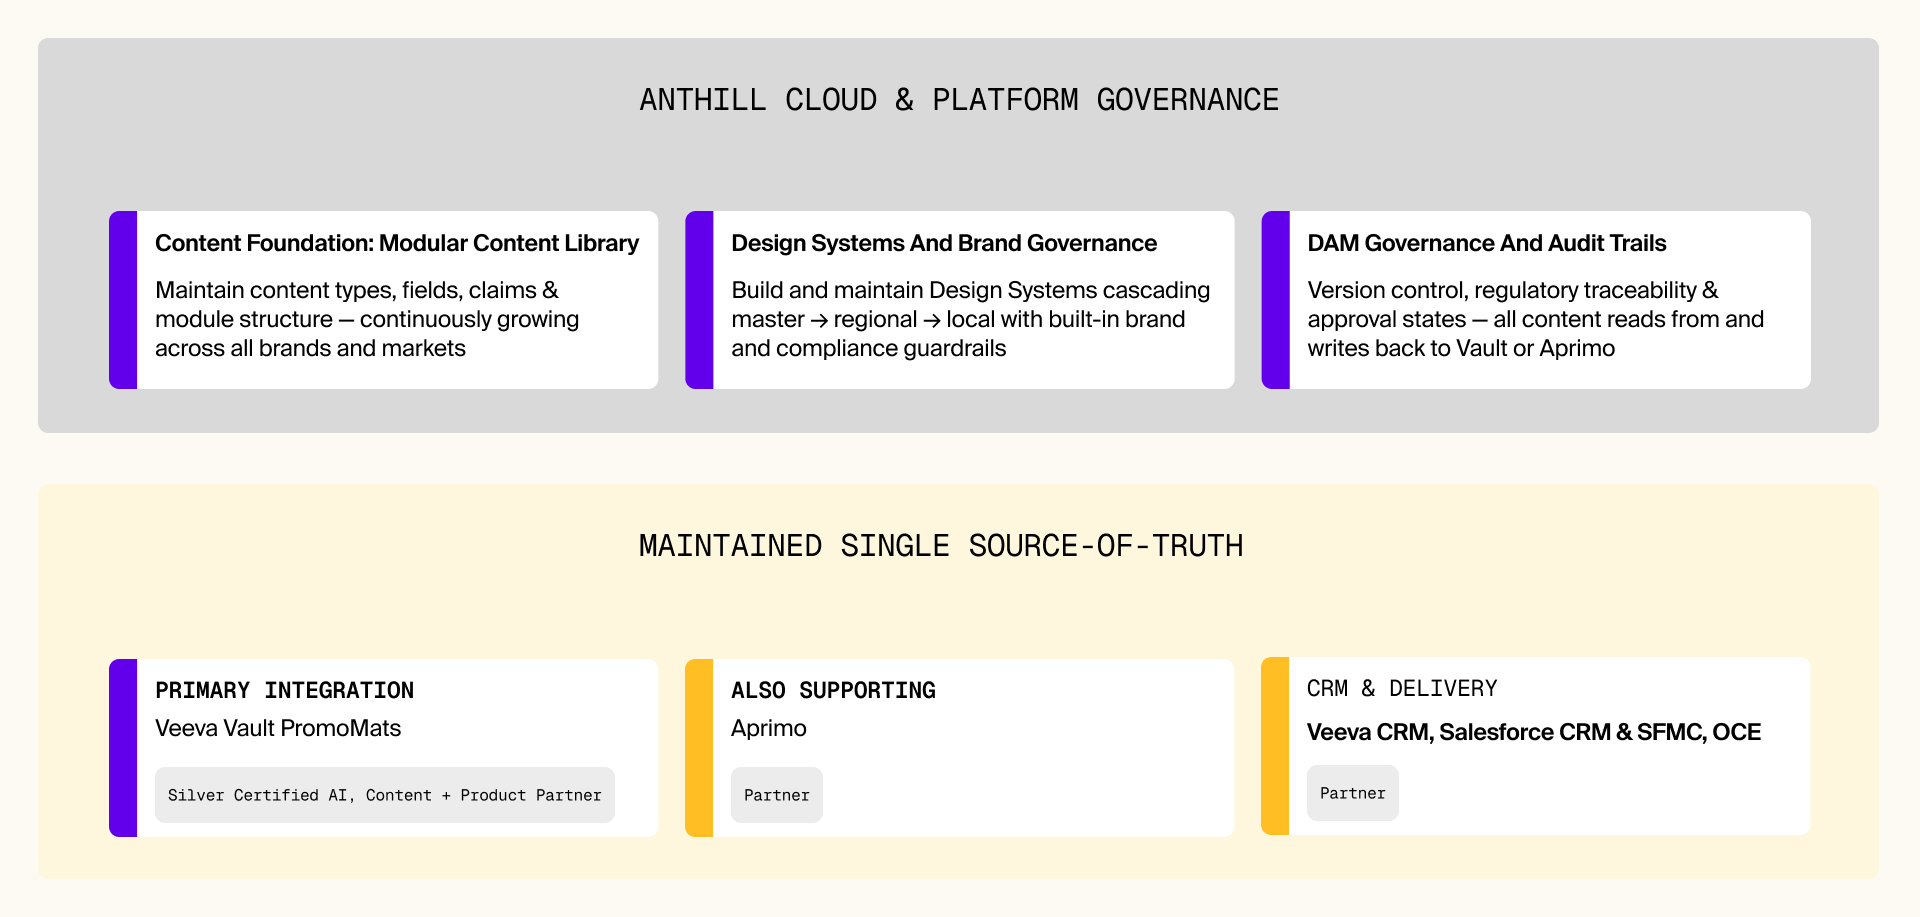Click the Veeva CRM, Salesforce CRM & SFMC, OCE text

1534,732
